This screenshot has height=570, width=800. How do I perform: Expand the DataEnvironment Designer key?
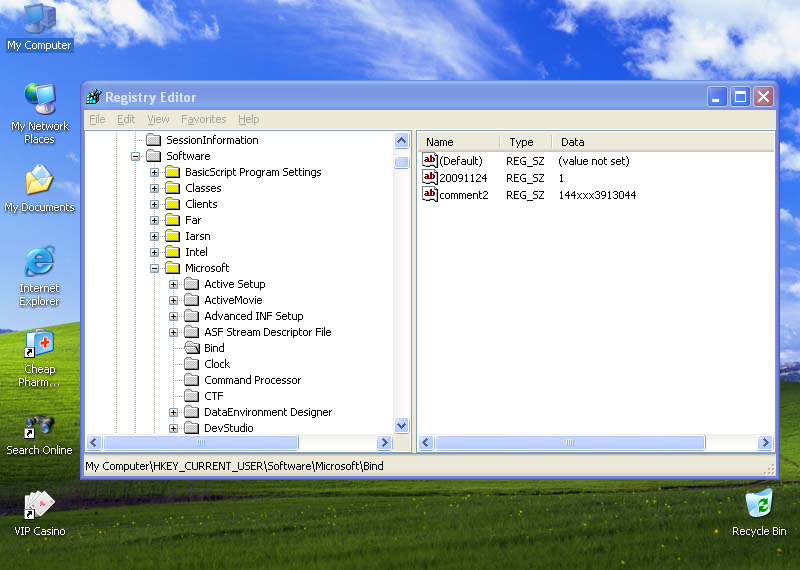[173, 412]
